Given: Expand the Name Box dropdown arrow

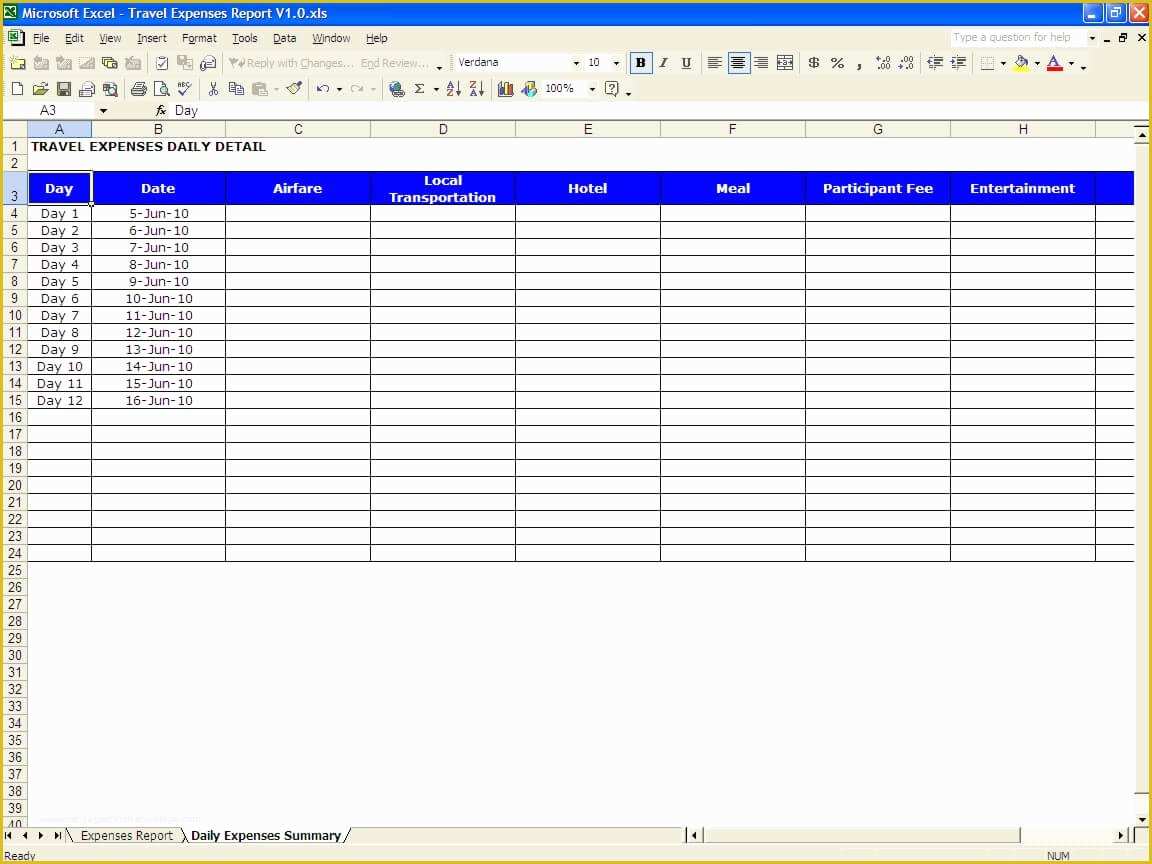Looking at the screenshot, I should (x=104, y=111).
